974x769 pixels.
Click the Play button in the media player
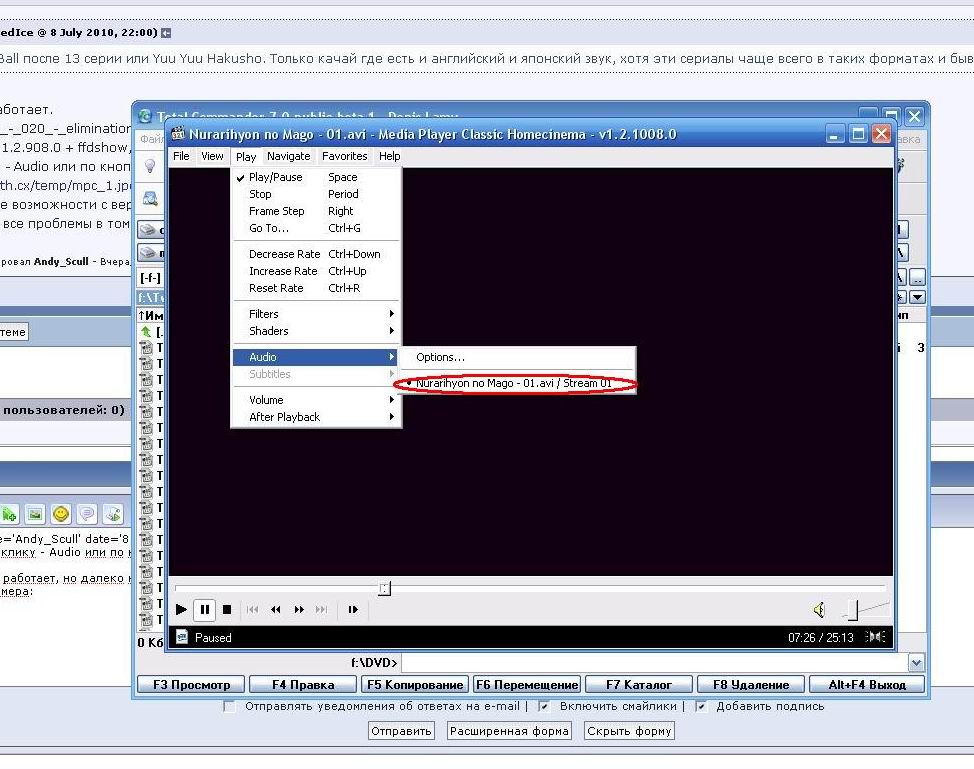181,609
